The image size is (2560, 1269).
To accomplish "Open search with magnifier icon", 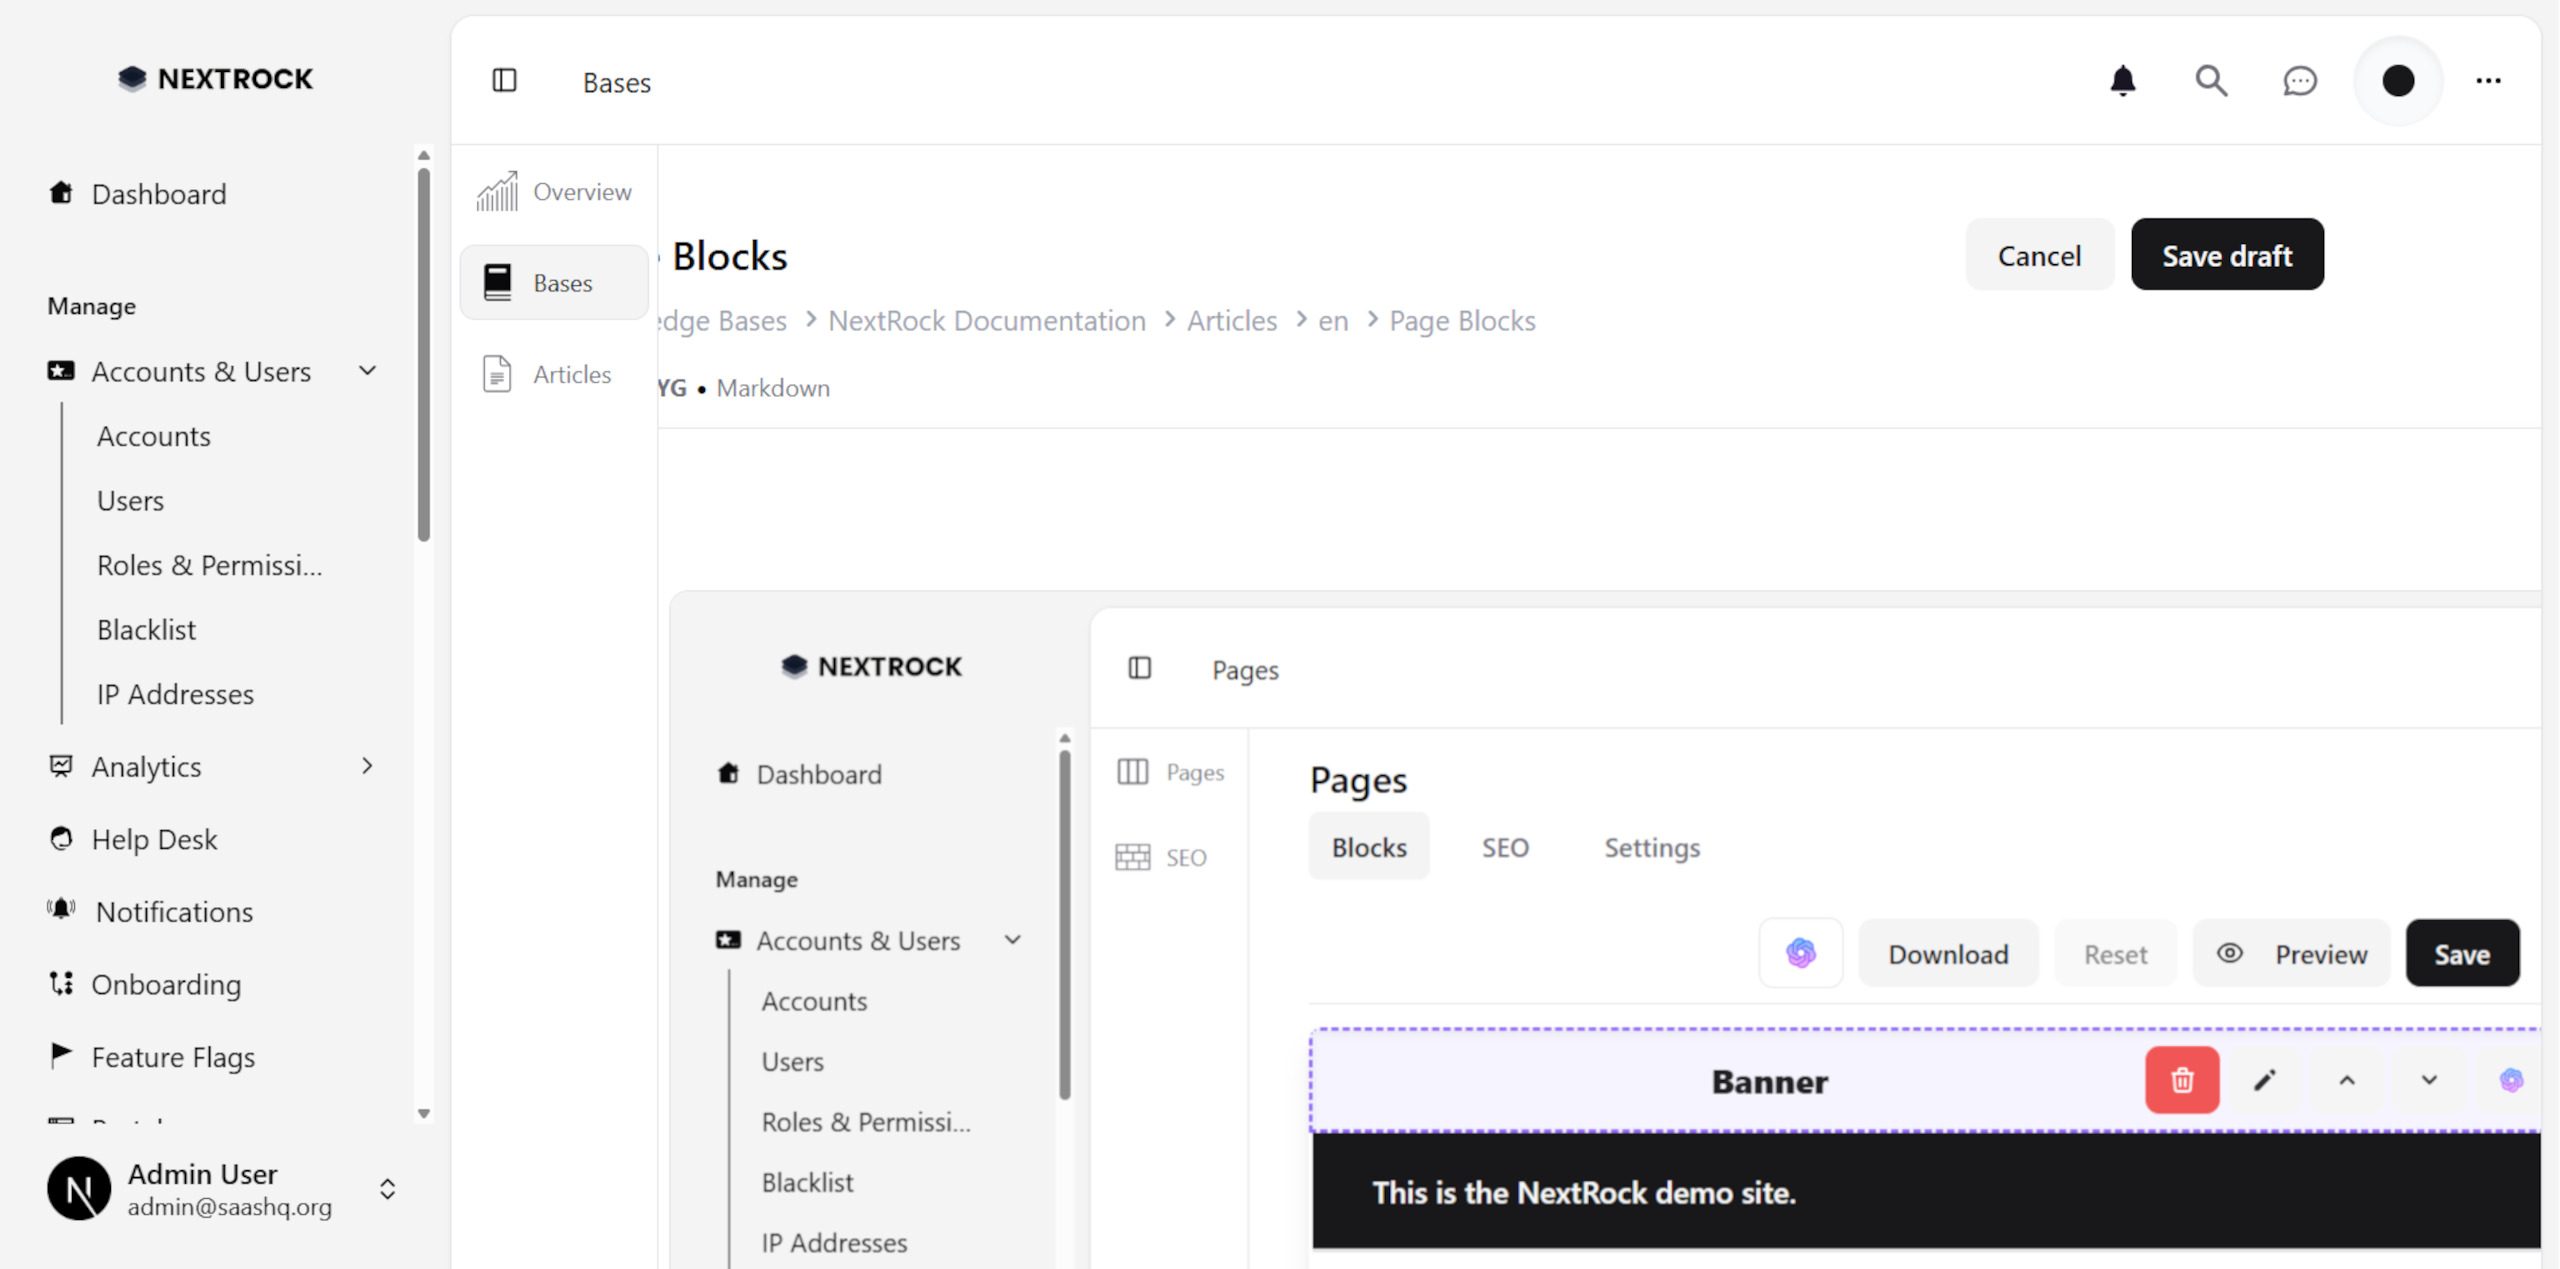I will click(2211, 81).
